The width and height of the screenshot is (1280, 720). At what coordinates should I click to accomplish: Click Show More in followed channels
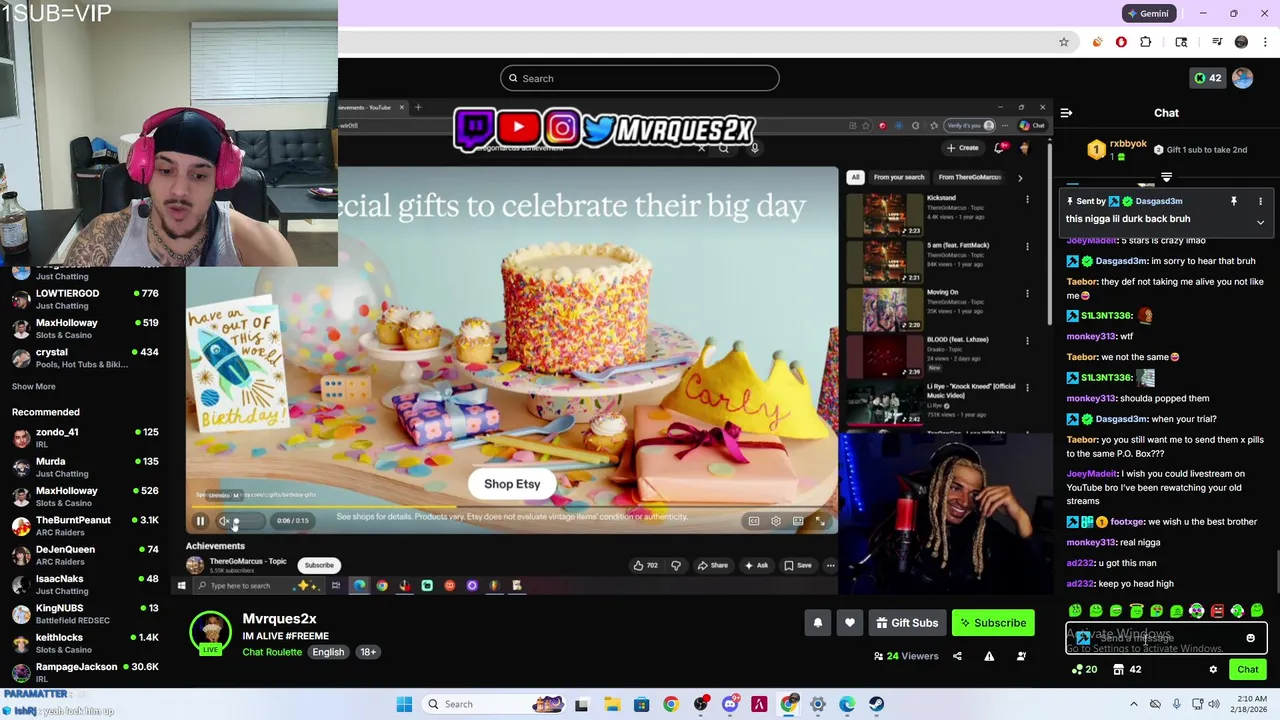pos(34,386)
